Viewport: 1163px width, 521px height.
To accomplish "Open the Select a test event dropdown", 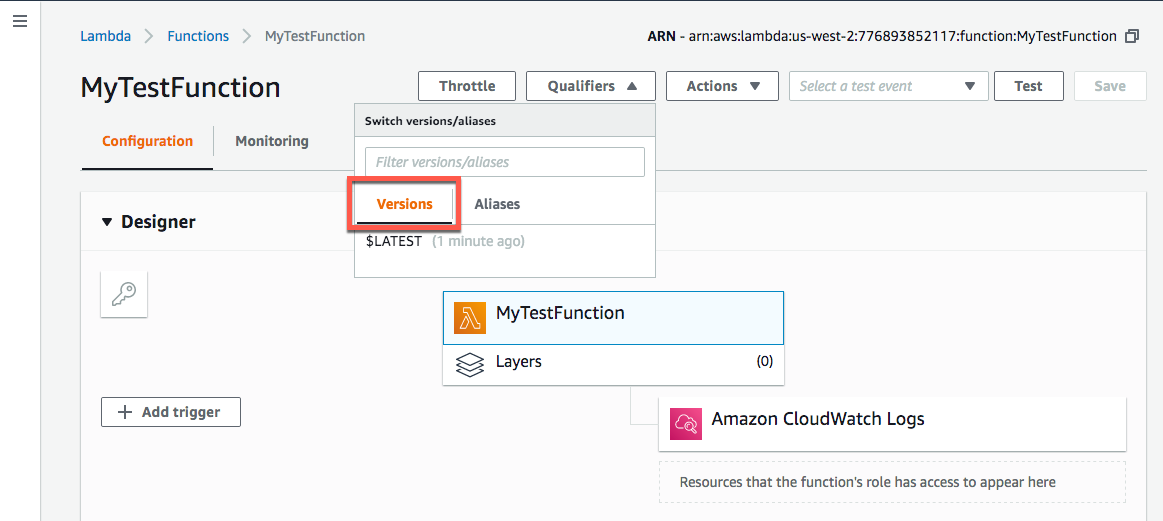I will click(x=888, y=86).
